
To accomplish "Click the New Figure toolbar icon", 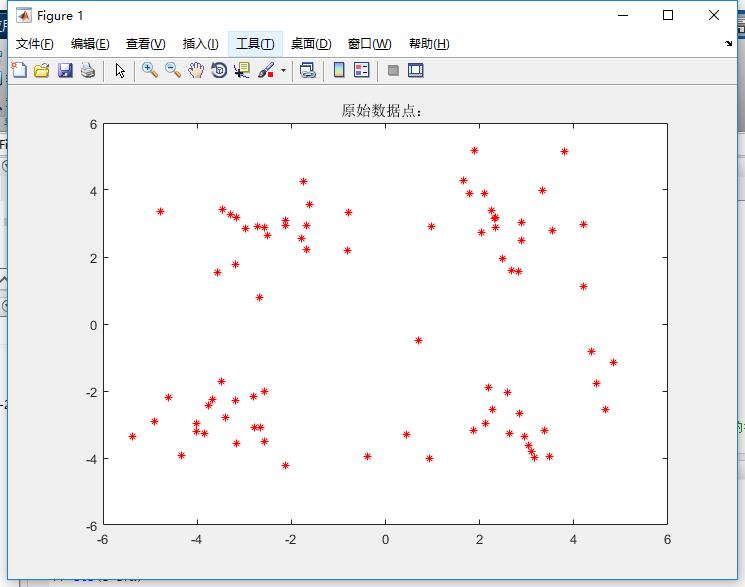I will (x=19, y=70).
